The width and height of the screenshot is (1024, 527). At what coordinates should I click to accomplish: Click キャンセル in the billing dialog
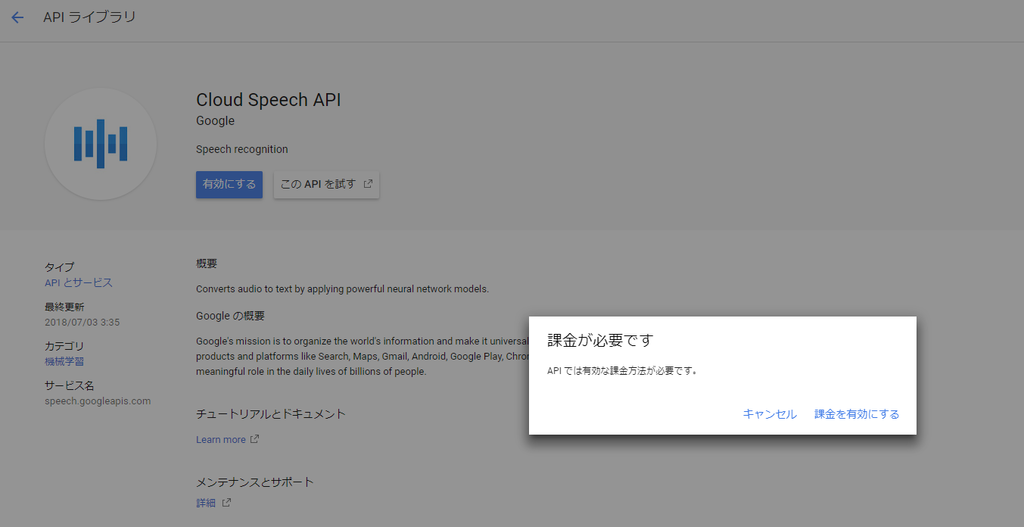769,414
